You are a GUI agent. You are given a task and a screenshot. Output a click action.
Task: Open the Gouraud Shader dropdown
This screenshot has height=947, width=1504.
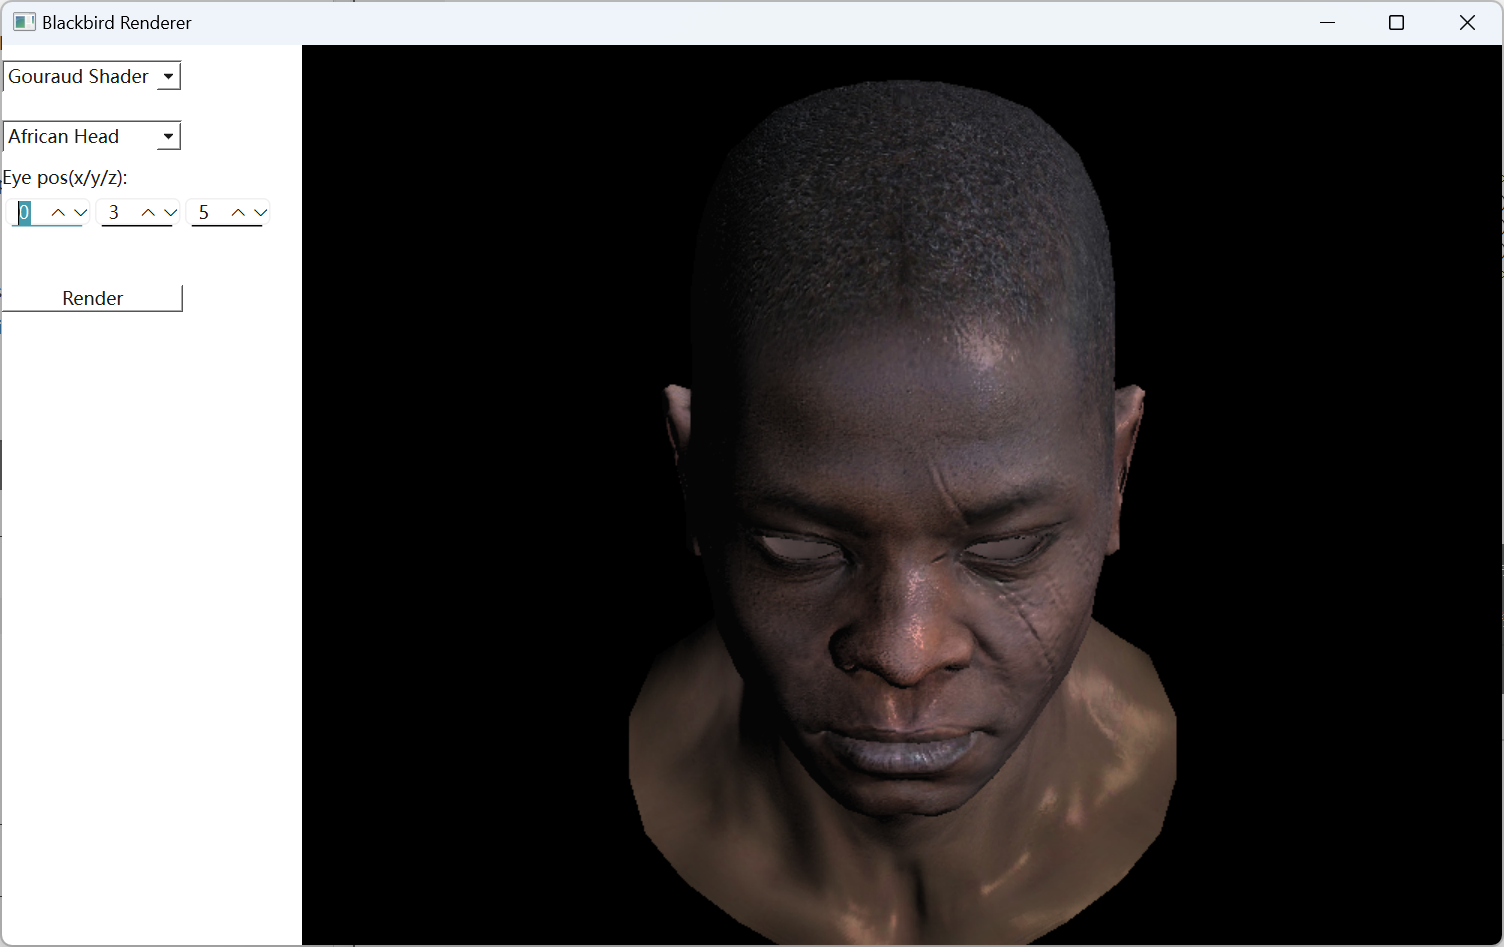click(x=92, y=77)
